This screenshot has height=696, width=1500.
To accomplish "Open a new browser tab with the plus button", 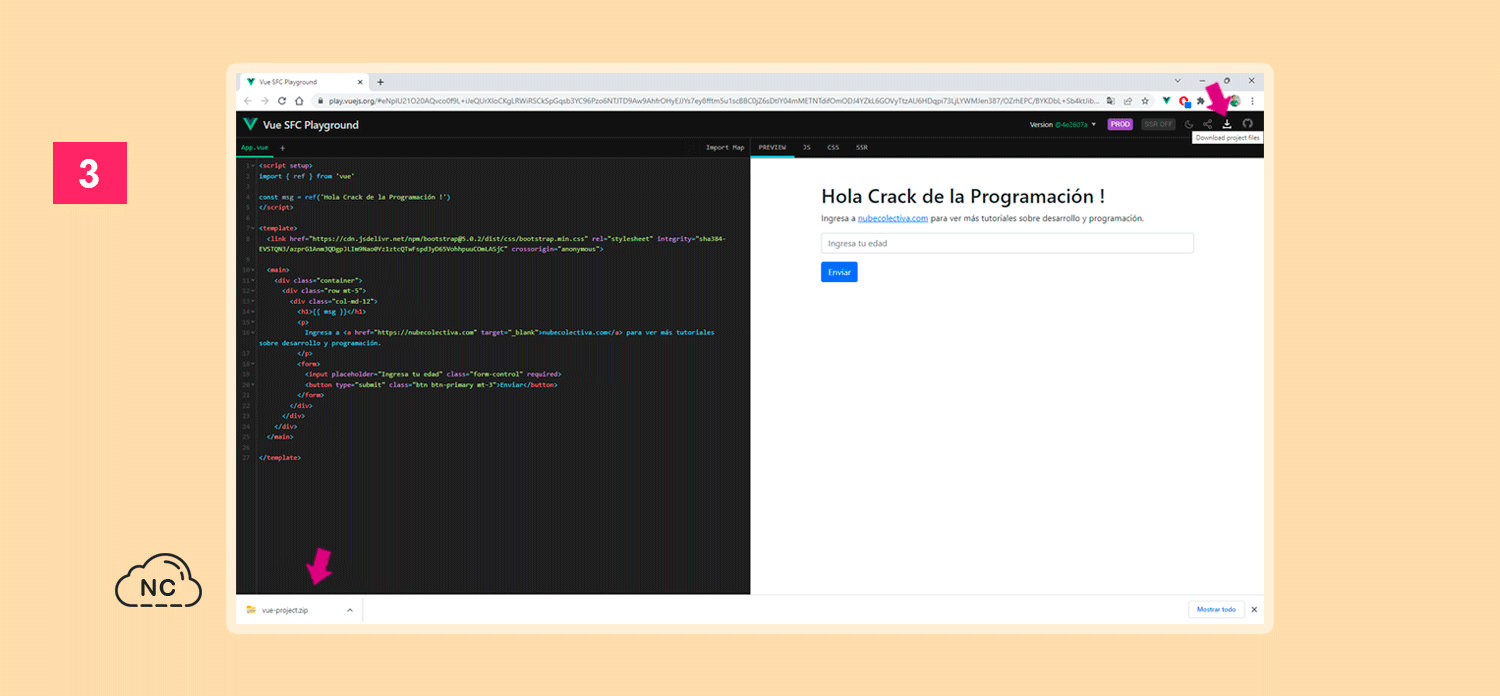I will [x=380, y=82].
